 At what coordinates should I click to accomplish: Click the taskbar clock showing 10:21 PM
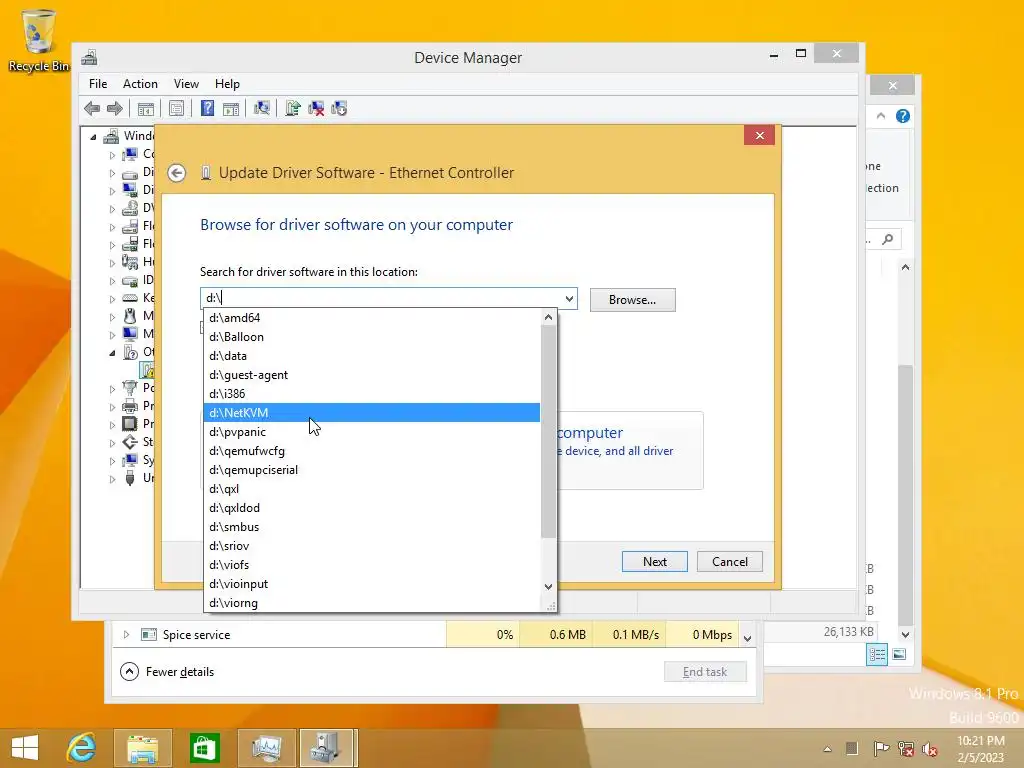point(980,749)
